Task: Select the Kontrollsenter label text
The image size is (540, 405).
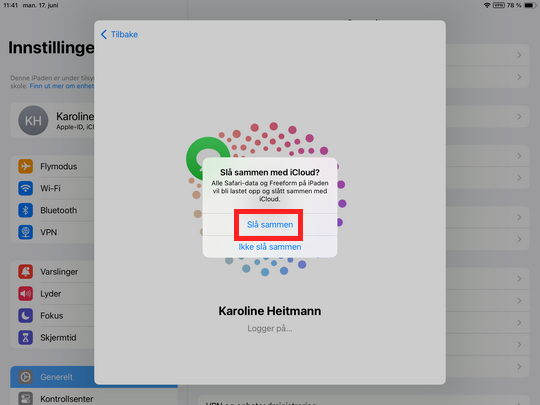Action: (x=67, y=399)
